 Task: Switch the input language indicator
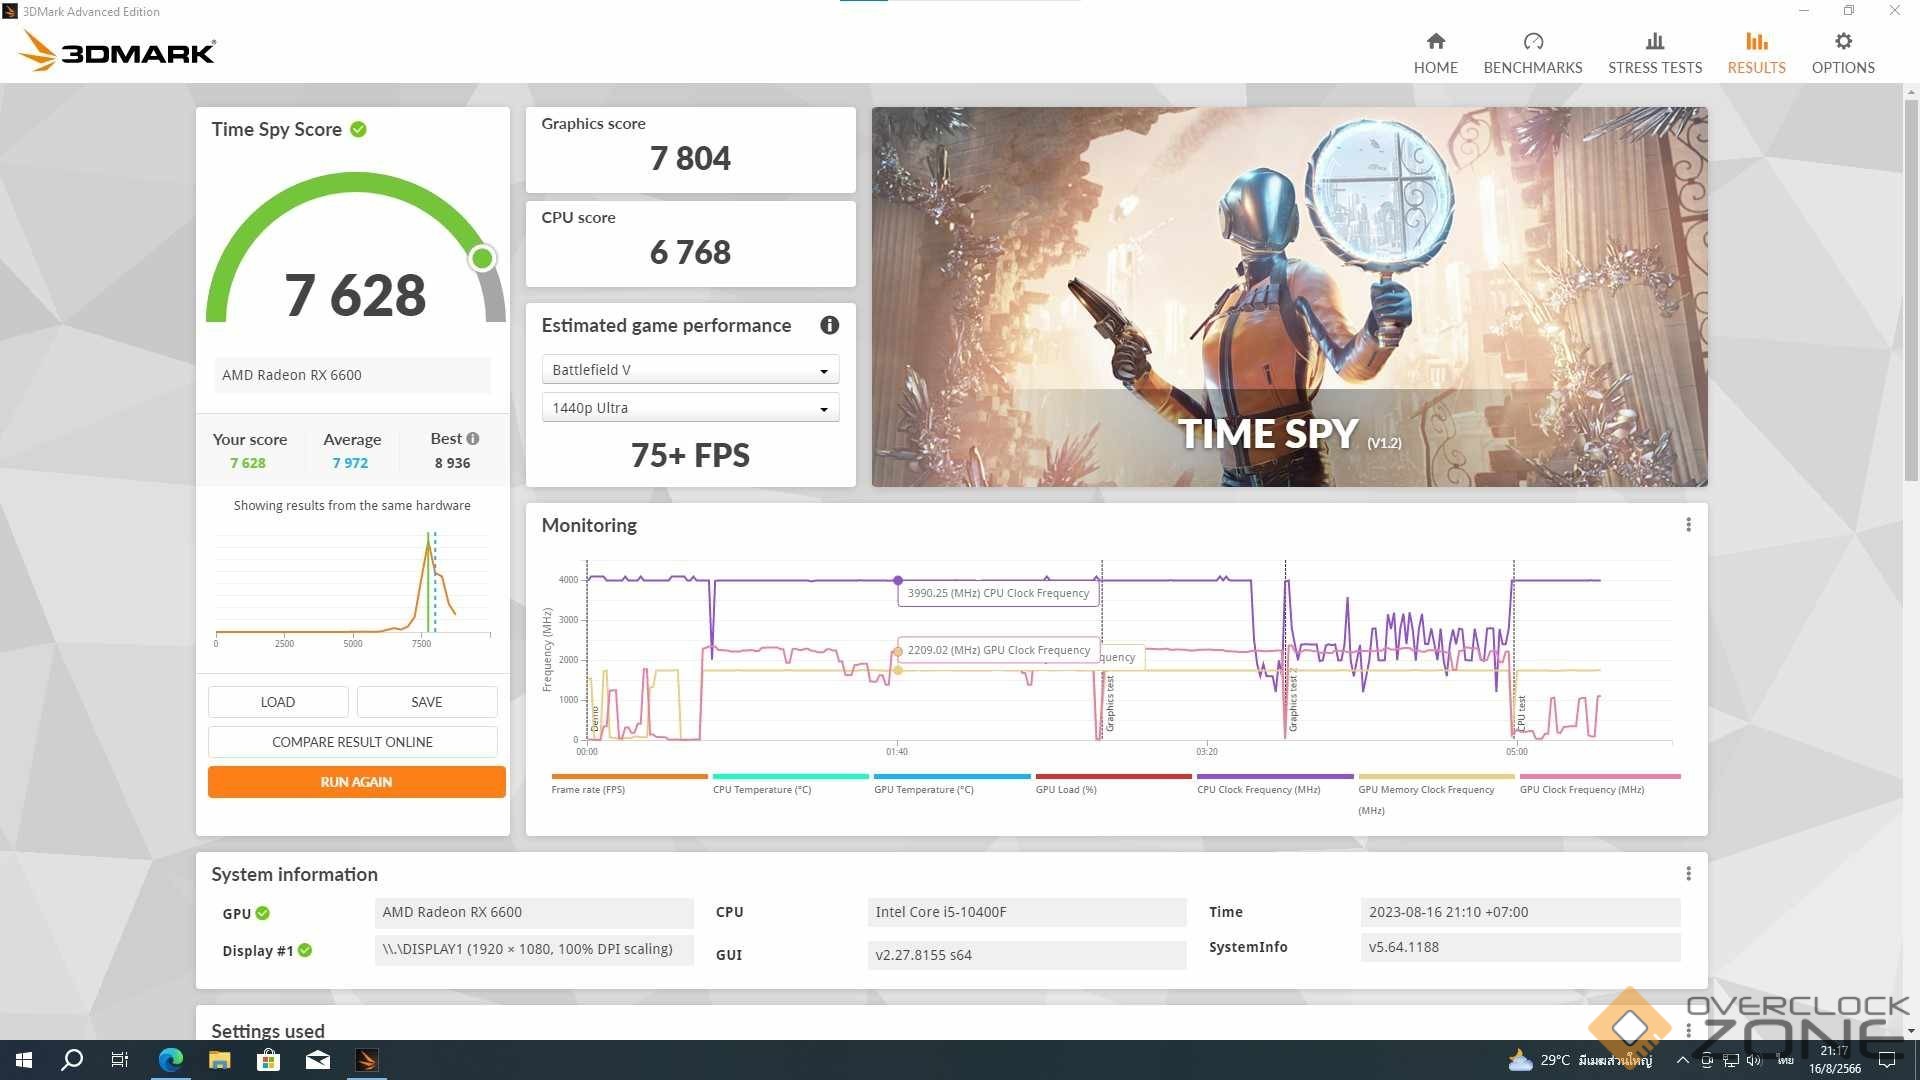tap(1785, 1060)
